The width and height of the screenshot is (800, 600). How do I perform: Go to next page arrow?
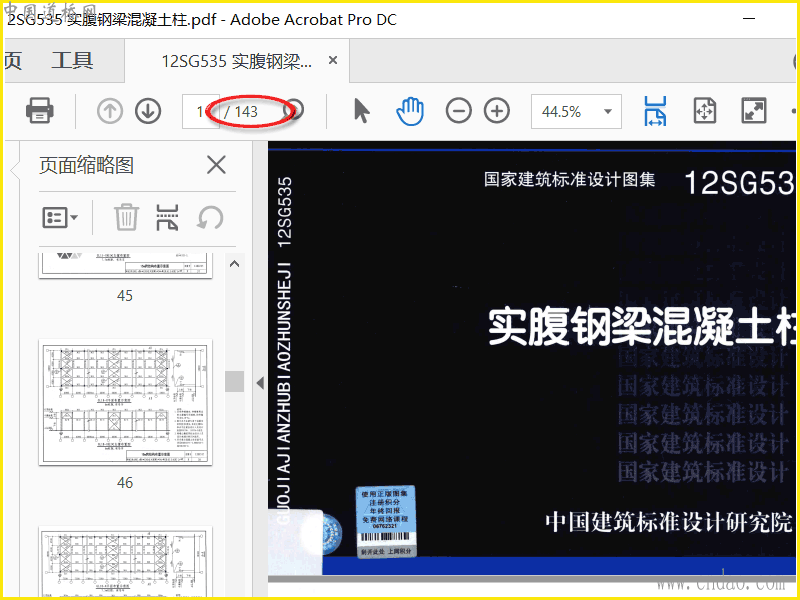(148, 111)
